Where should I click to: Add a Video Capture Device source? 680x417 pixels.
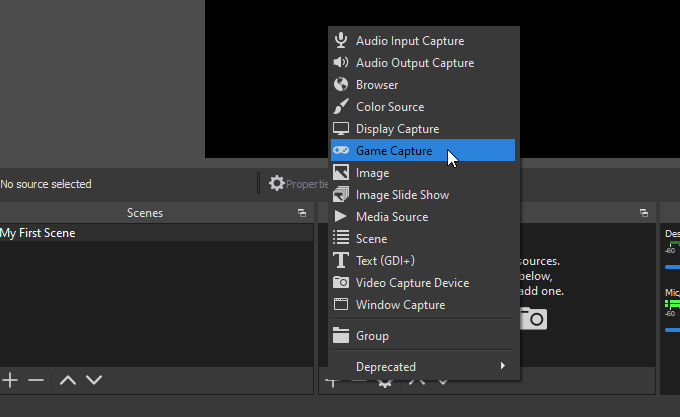(x=412, y=283)
